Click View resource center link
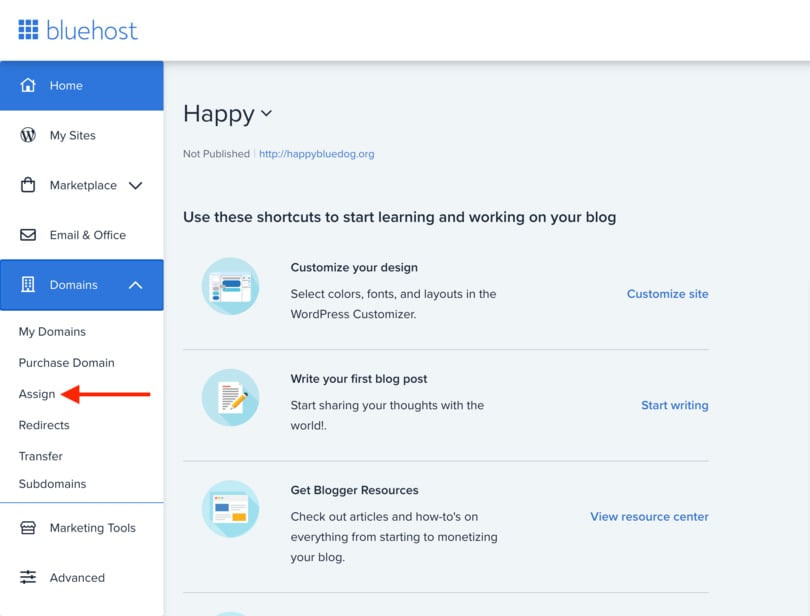 (649, 516)
